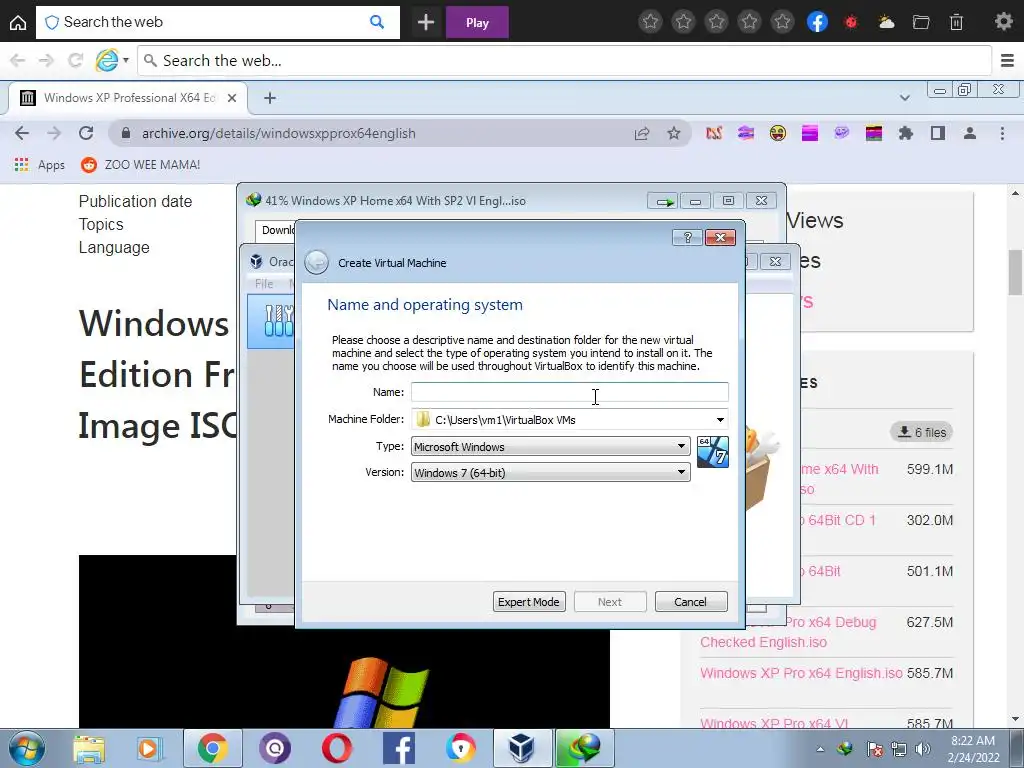The width and height of the screenshot is (1024, 768).
Task: Click the Language label on the page
Action: (114, 248)
